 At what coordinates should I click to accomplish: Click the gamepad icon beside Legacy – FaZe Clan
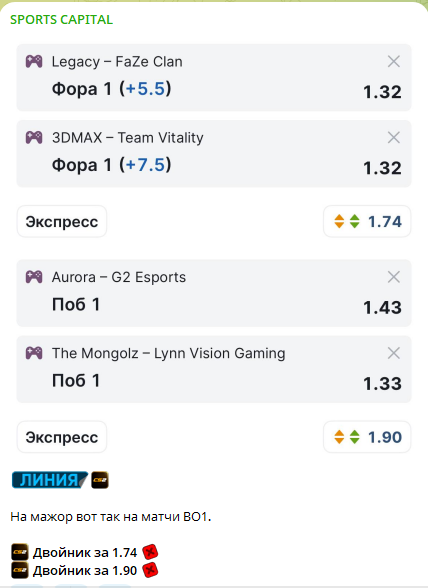(x=34, y=62)
